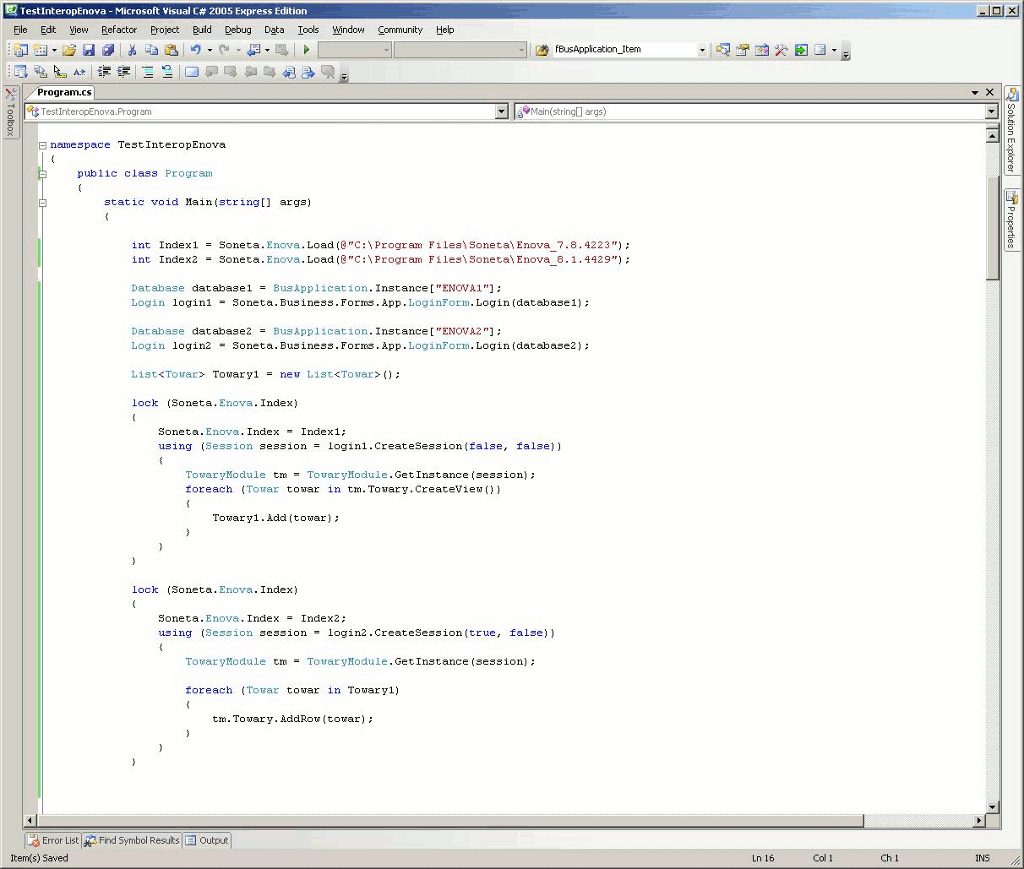Toggle a bookmark on the current line
Viewport: 1024px width, 869px height.
pos(191,72)
